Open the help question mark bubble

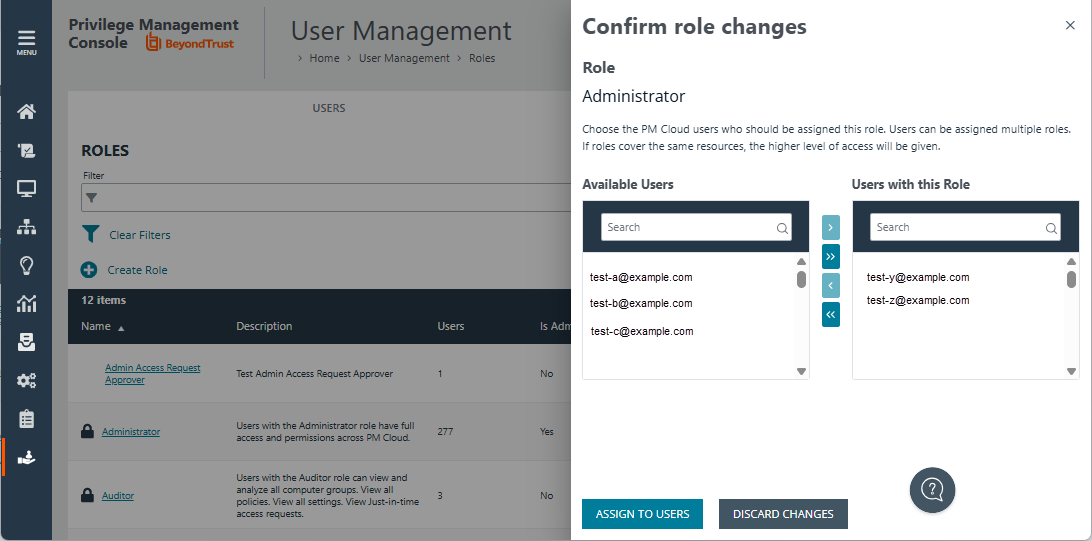(x=932, y=490)
